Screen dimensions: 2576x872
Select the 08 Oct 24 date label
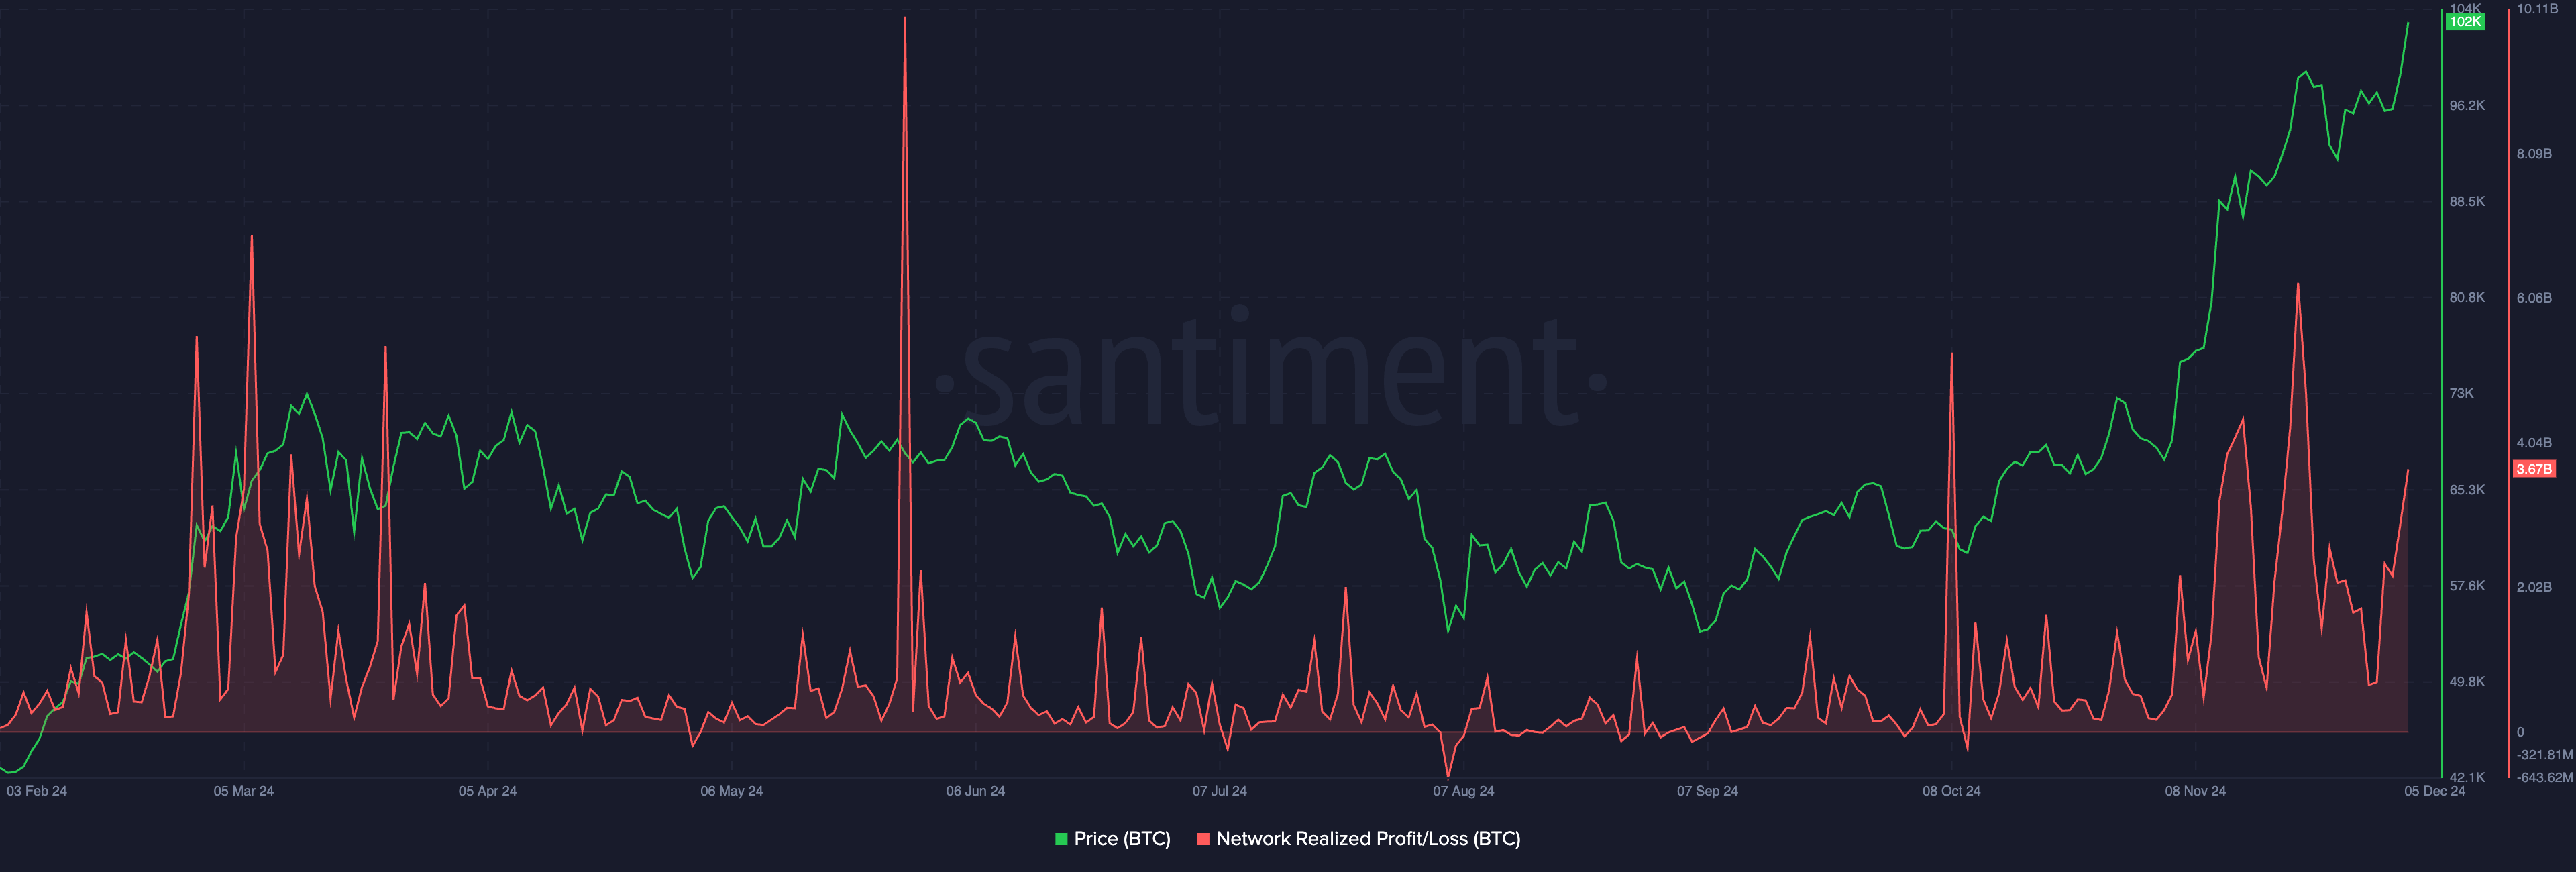pyautogui.click(x=1951, y=791)
